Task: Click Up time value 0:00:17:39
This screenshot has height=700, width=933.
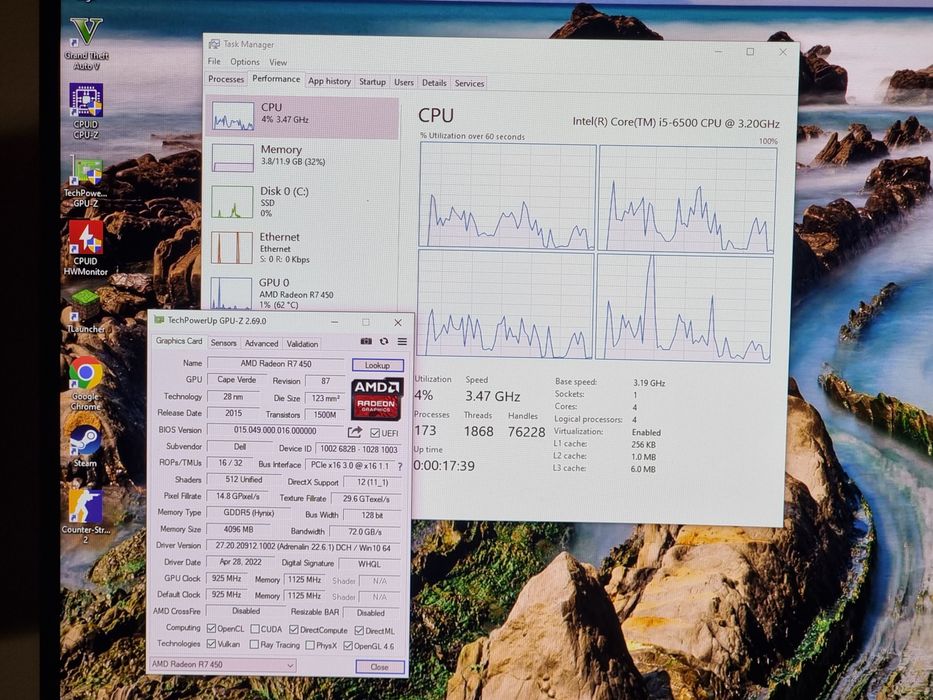Action: (x=444, y=465)
